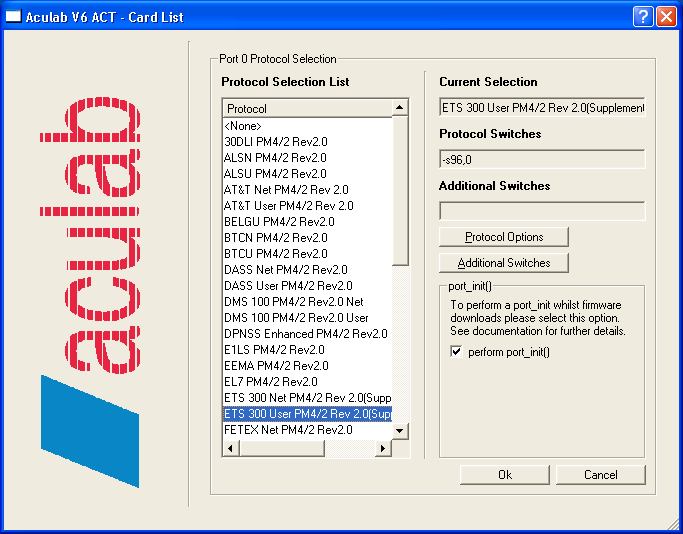This screenshot has height=534, width=683.
Task: Select EEMA PM4/2 Rev2.0 protocol
Action: coord(308,366)
